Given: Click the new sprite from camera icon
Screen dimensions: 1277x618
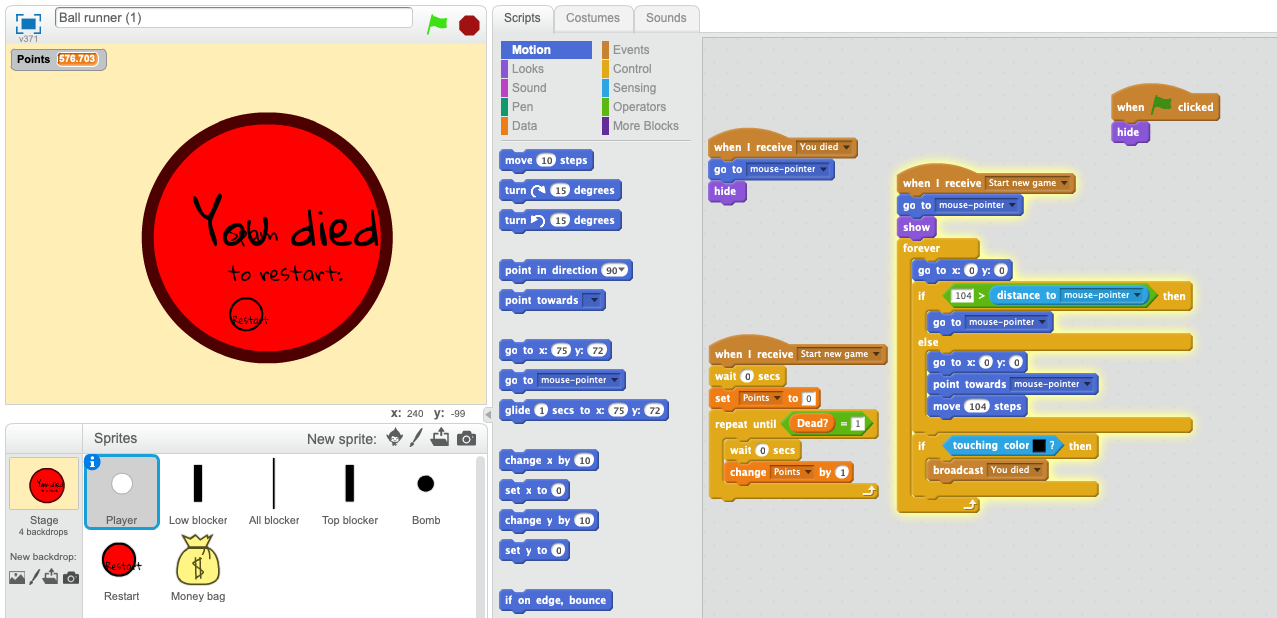Looking at the screenshot, I should click(x=466, y=438).
